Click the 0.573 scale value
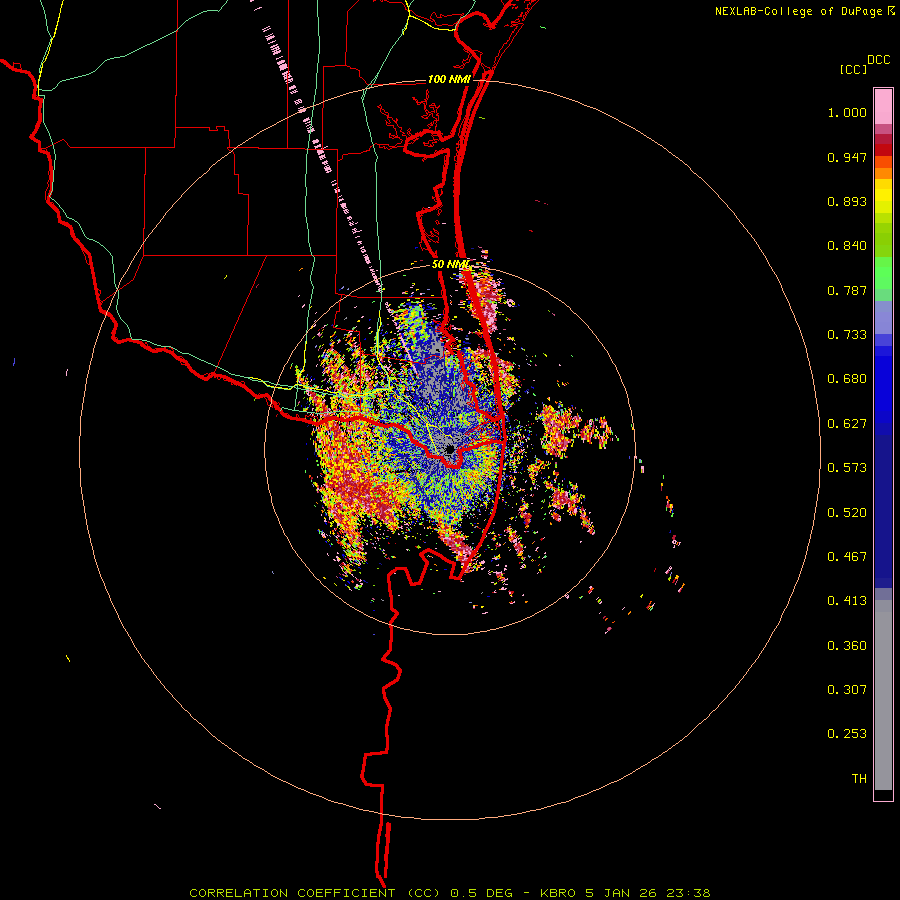Image resolution: width=900 pixels, height=900 pixels. [x=847, y=468]
